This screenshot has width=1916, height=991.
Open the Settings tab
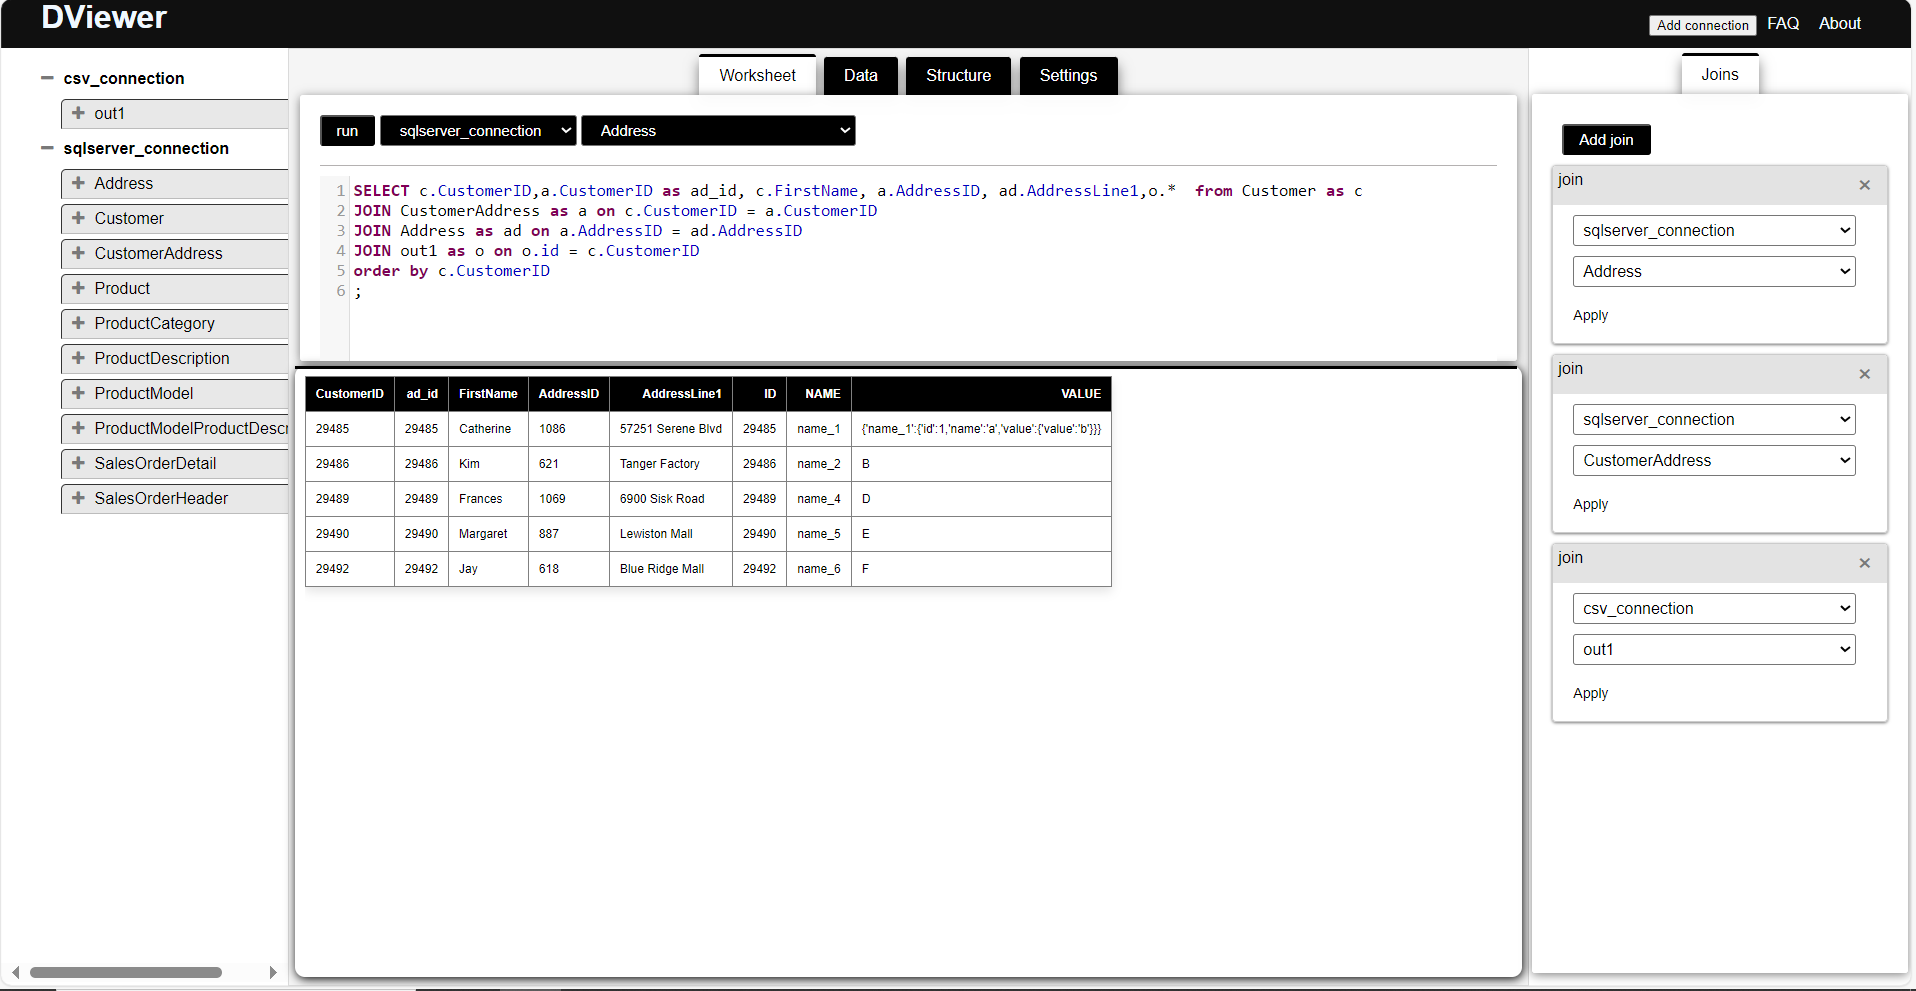pos(1068,75)
